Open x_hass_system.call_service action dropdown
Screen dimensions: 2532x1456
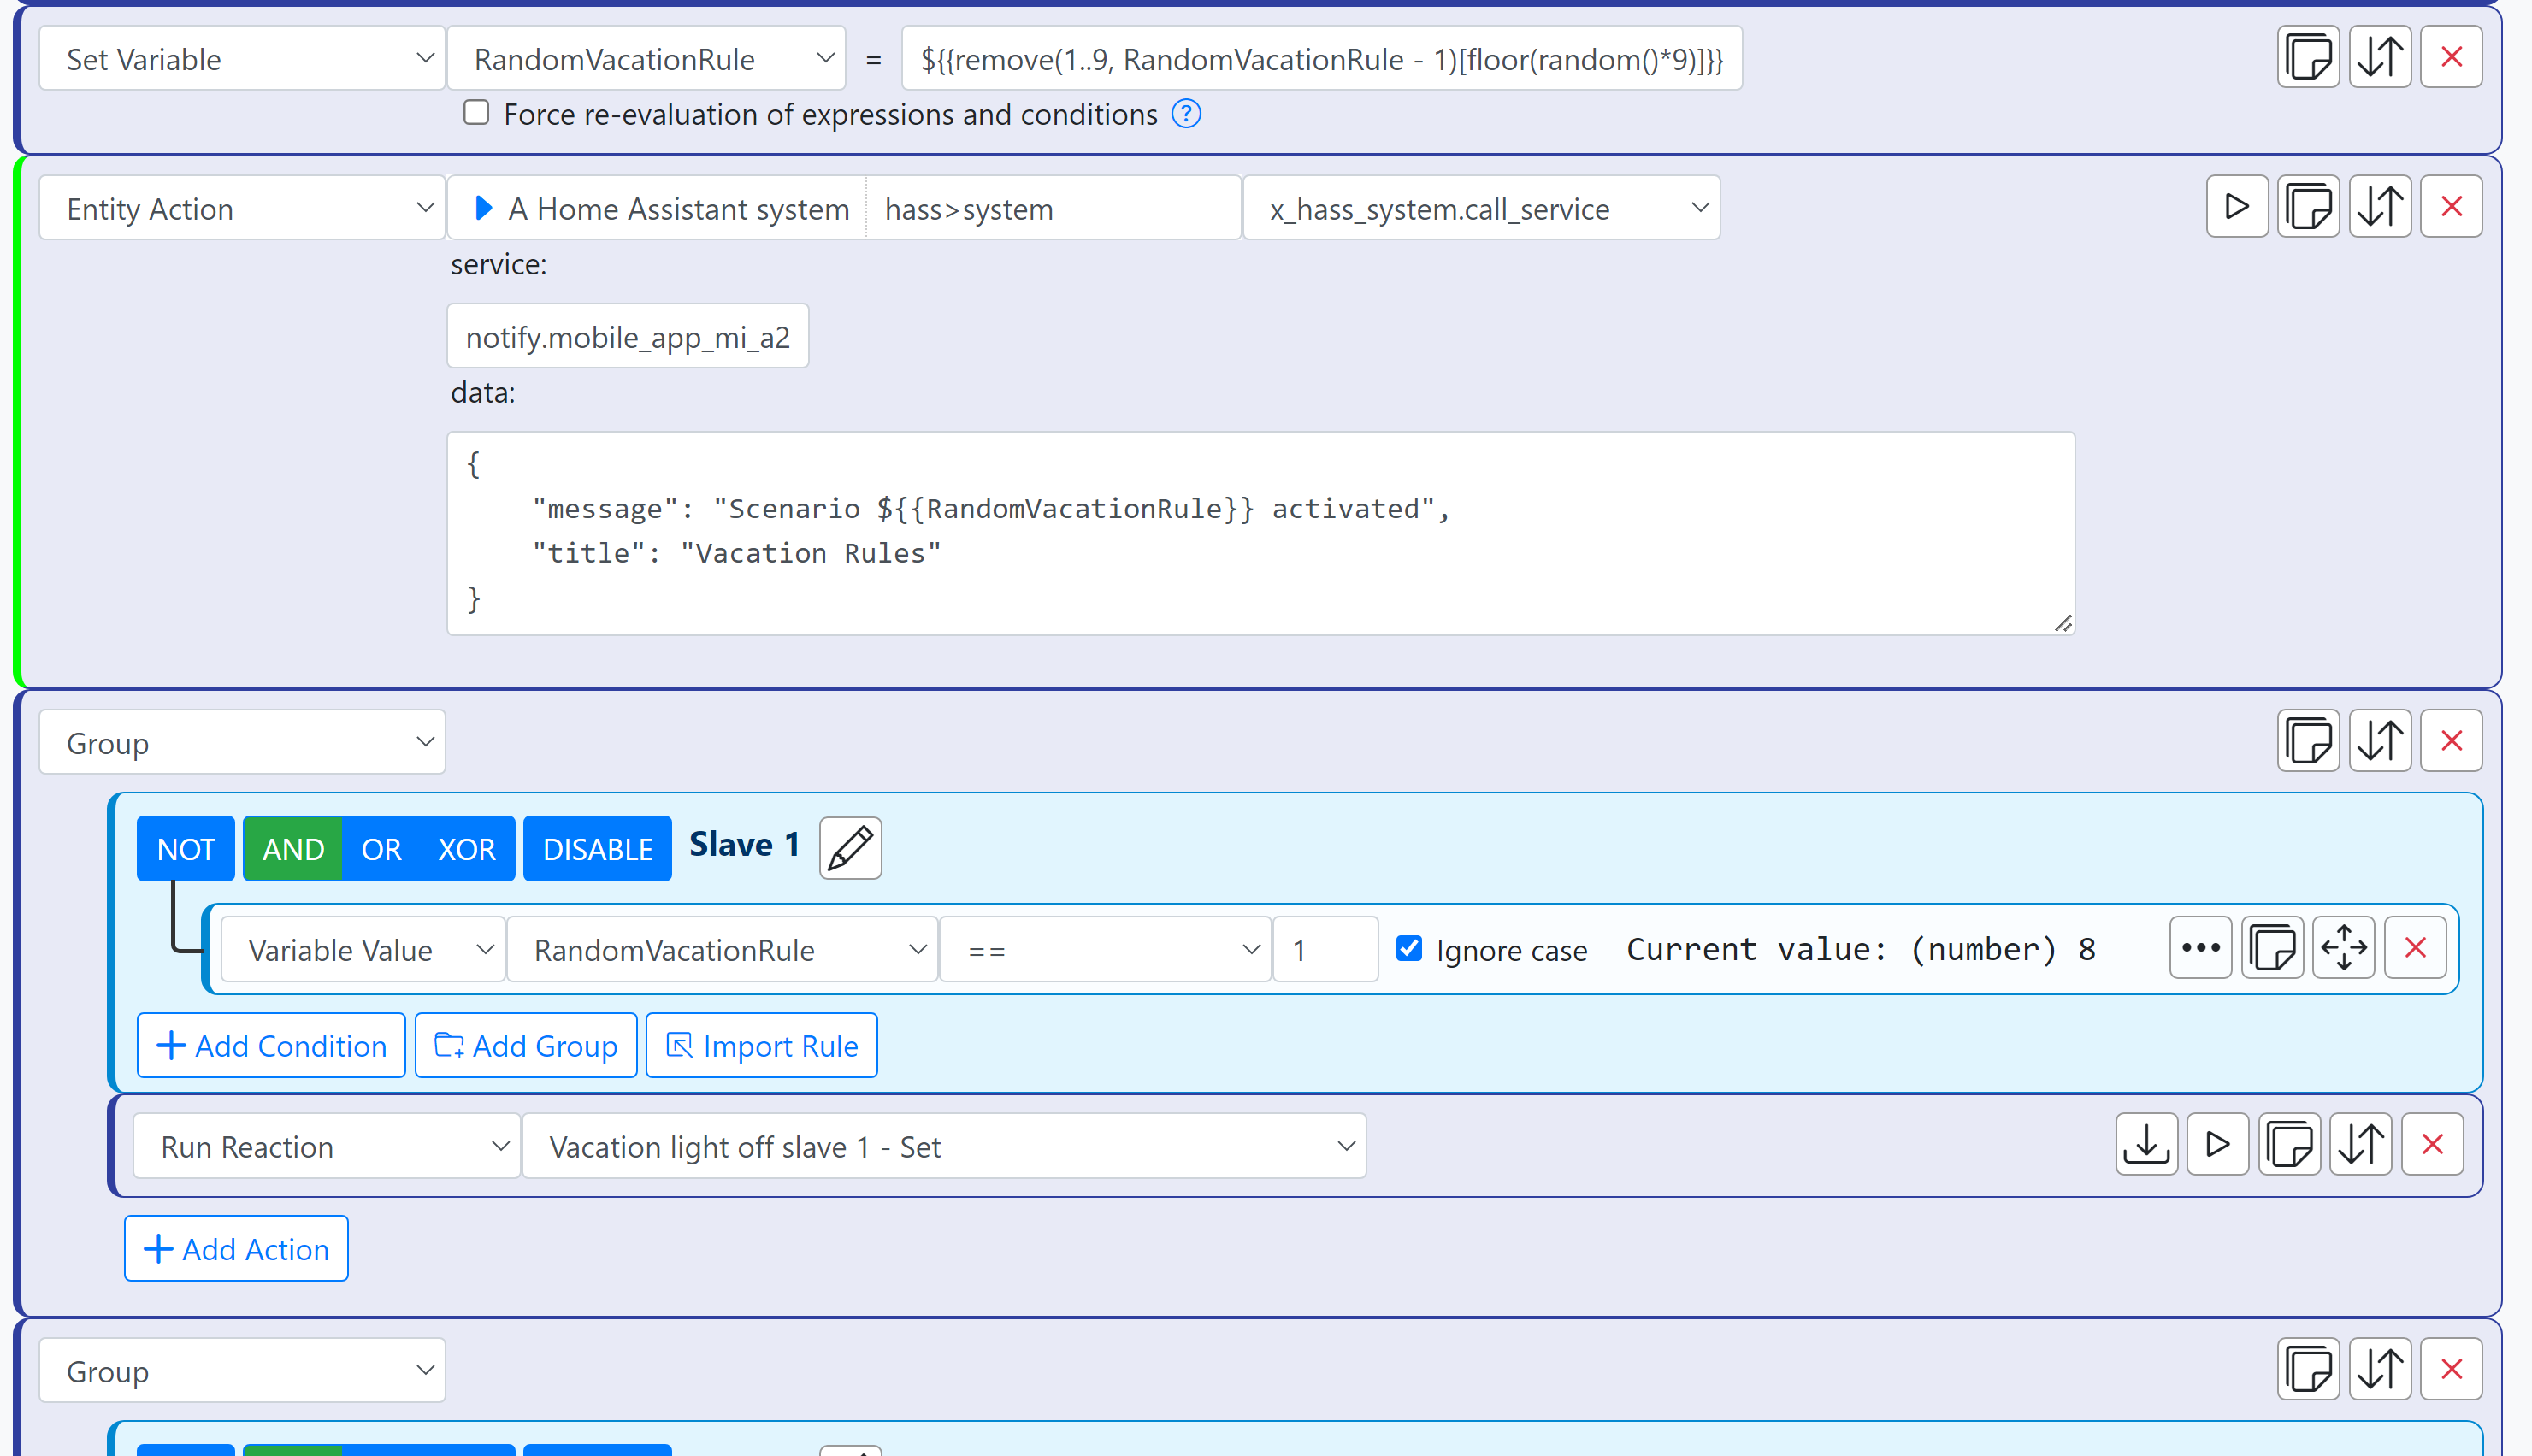[1481, 208]
